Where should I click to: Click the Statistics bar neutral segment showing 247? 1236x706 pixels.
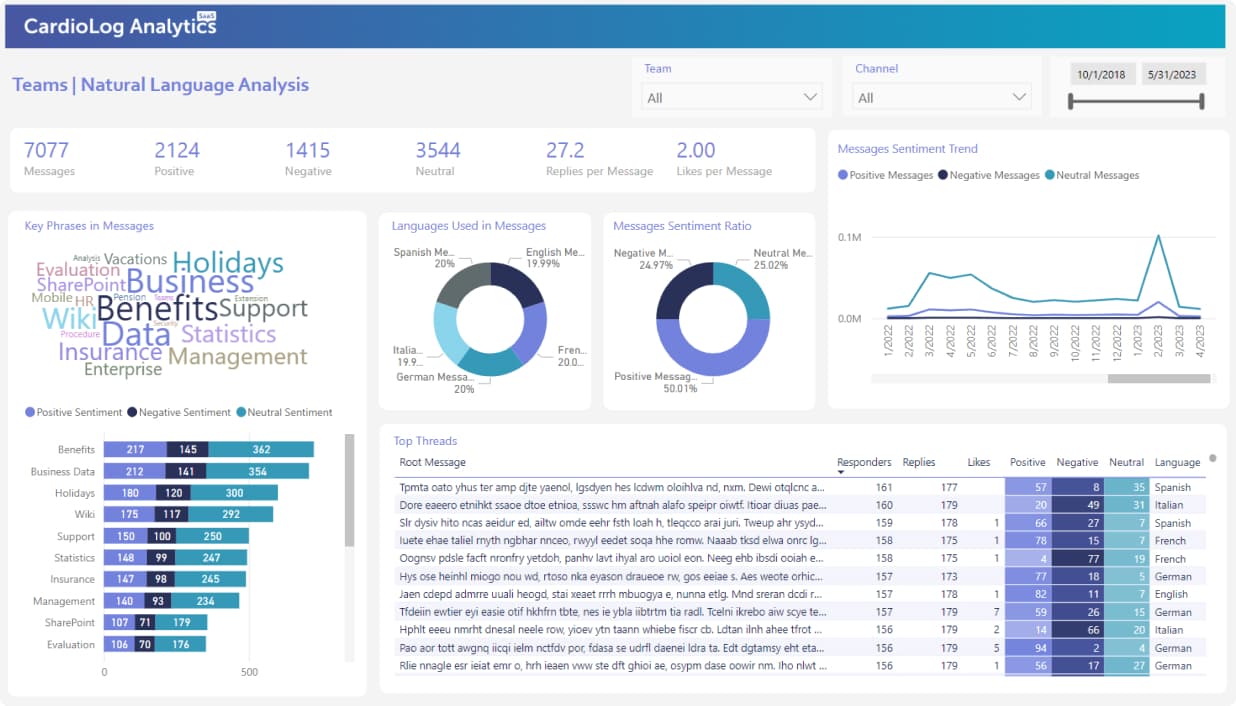pos(212,558)
